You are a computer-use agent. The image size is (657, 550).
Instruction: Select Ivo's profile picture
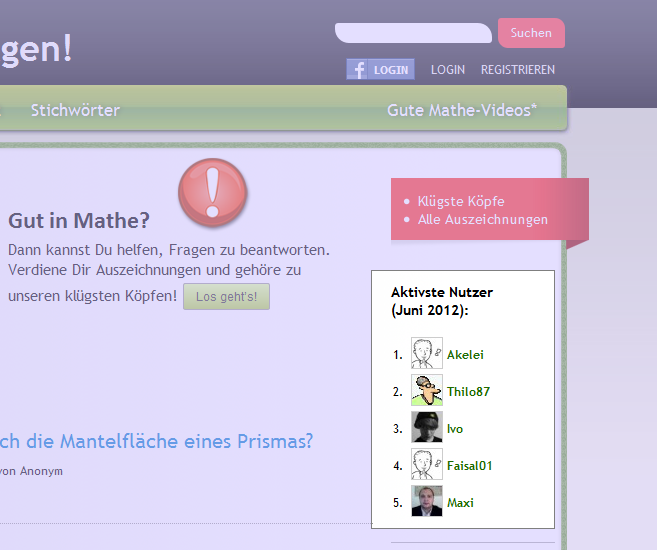coord(426,428)
